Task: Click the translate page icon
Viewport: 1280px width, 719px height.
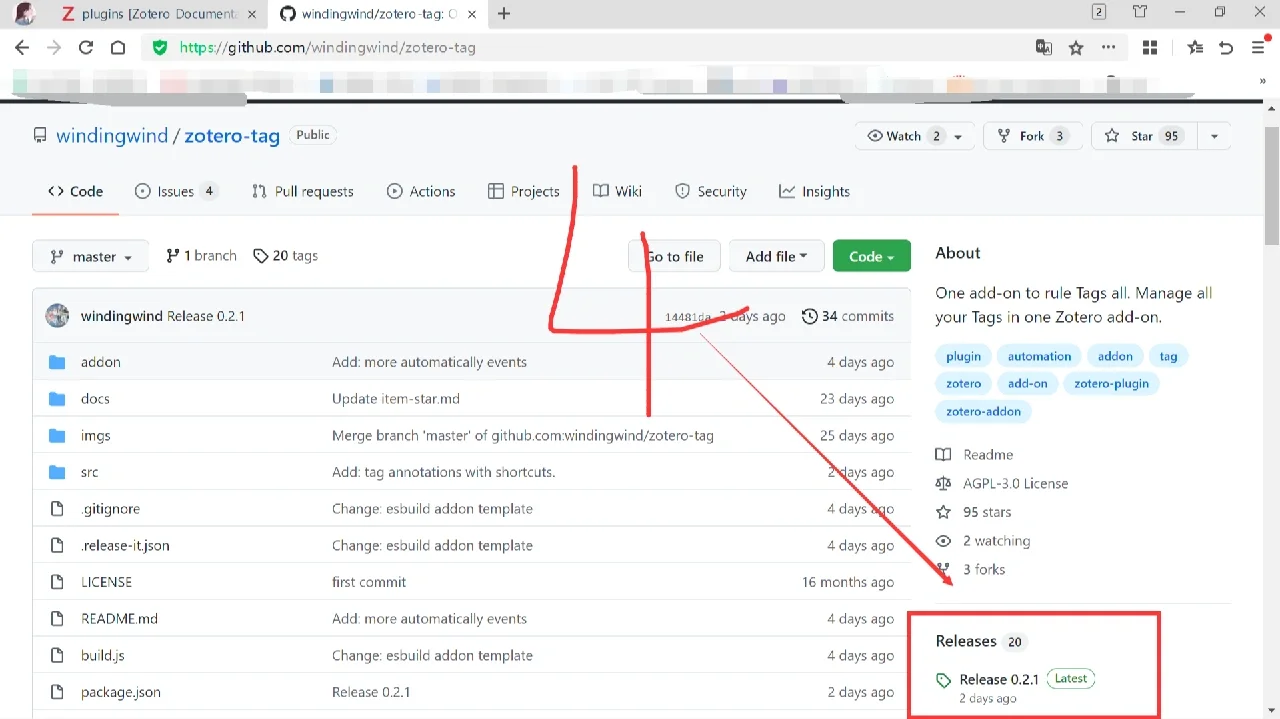Action: pyautogui.click(x=1044, y=47)
